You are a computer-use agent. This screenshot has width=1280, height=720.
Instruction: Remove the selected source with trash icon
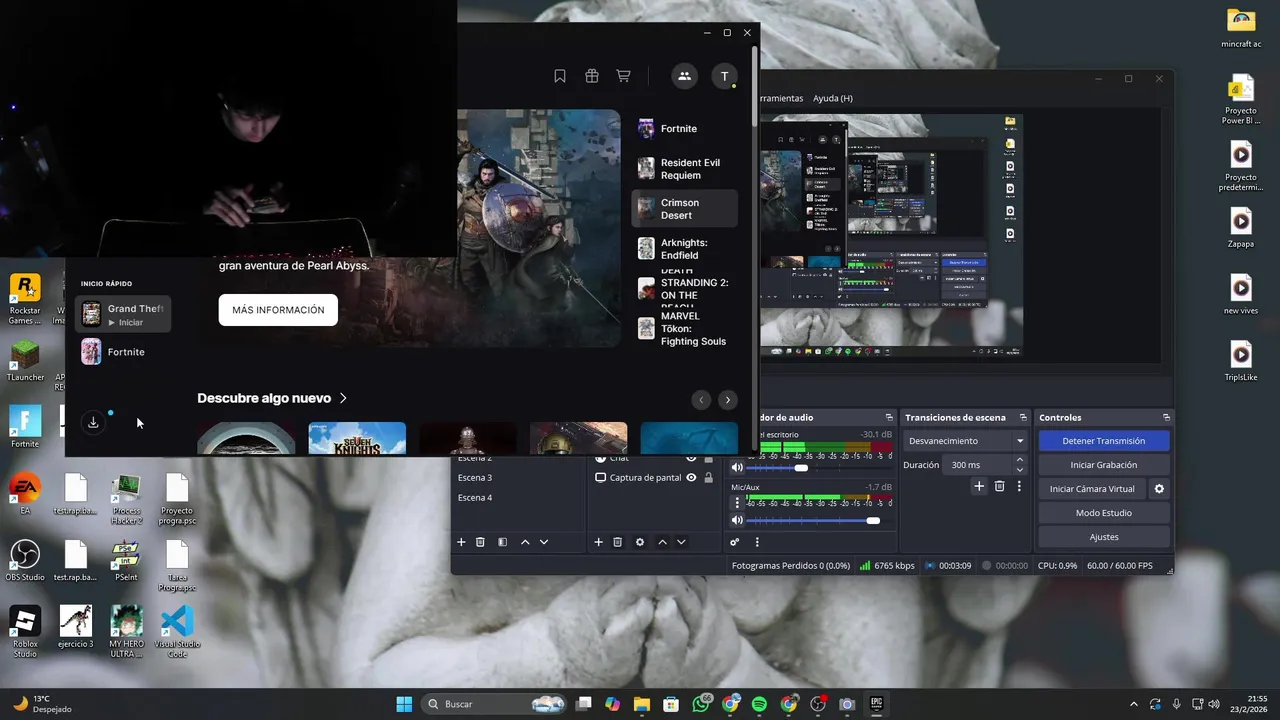[x=617, y=542]
